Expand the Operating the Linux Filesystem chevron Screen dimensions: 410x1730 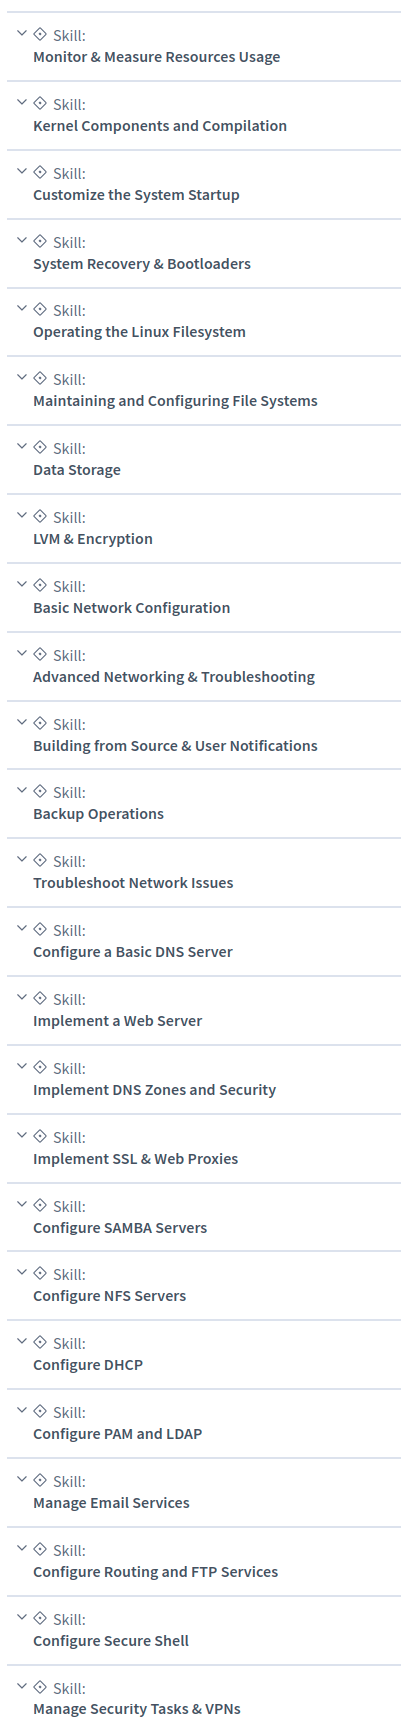tap(22, 308)
